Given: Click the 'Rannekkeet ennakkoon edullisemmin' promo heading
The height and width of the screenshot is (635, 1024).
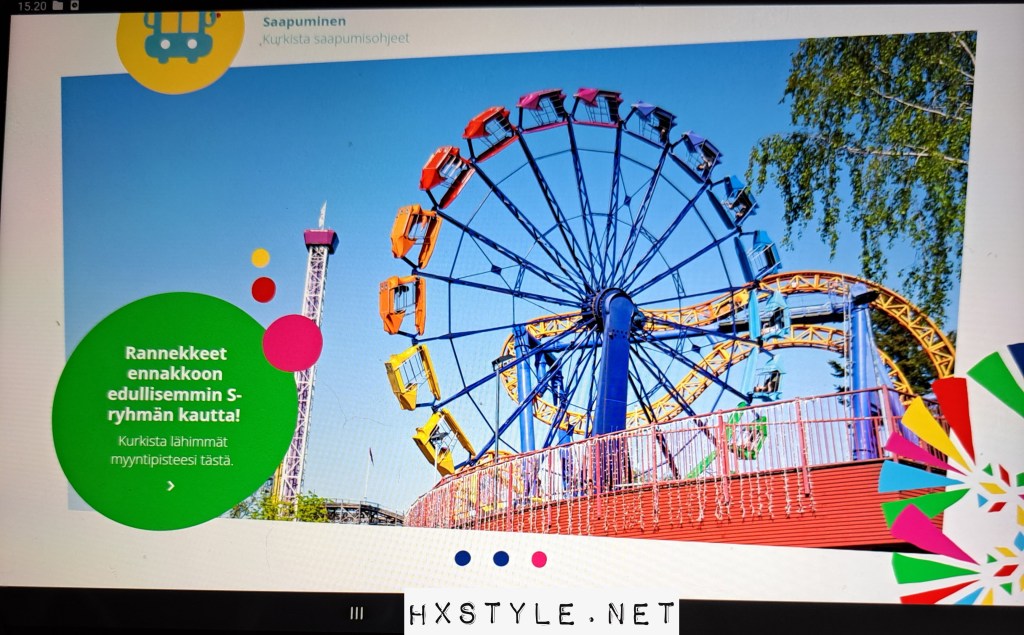Looking at the screenshot, I should pyautogui.click(x=176, y=383).
